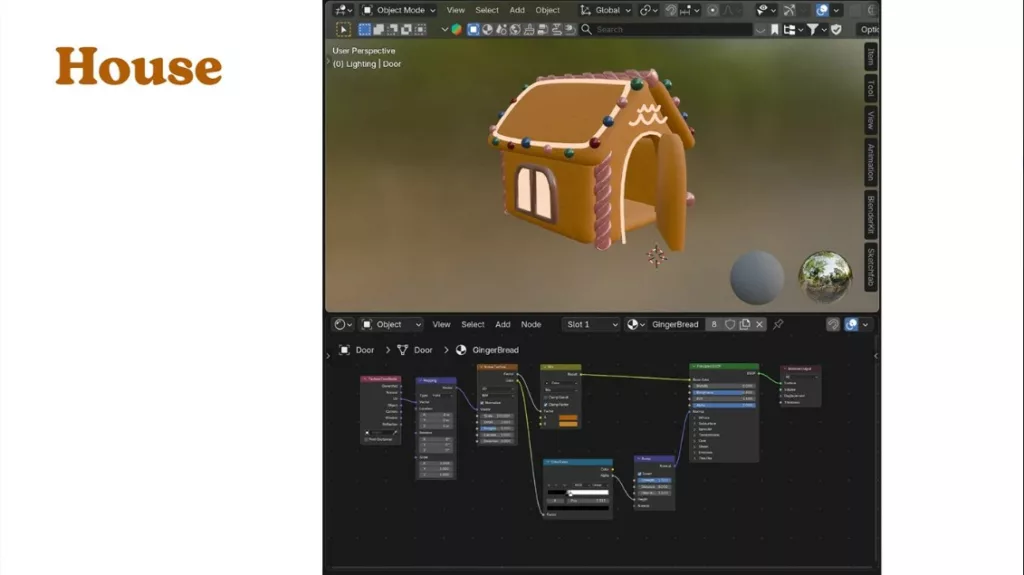Toggle Invert checkbox in Bump node

[x=639, y=474]
